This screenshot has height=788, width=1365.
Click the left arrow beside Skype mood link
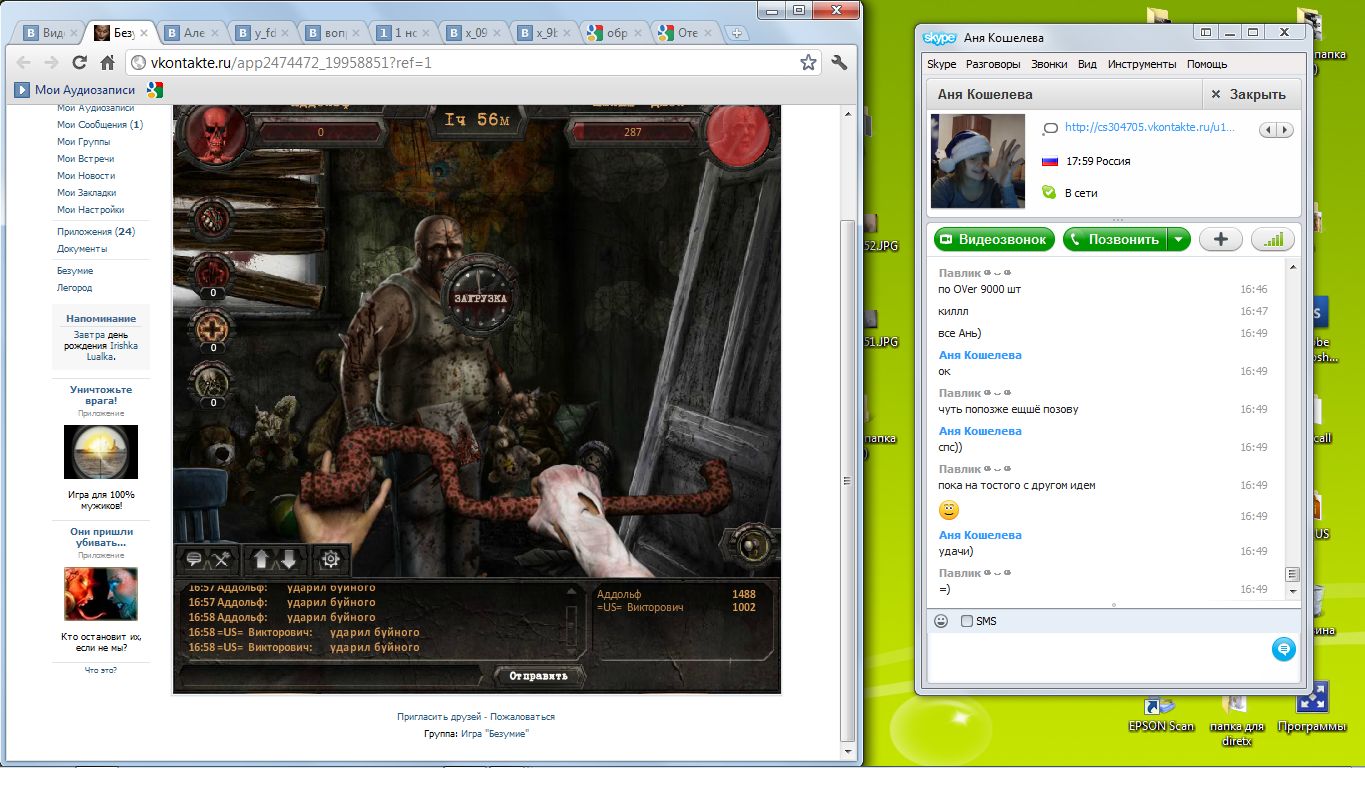1268,130
